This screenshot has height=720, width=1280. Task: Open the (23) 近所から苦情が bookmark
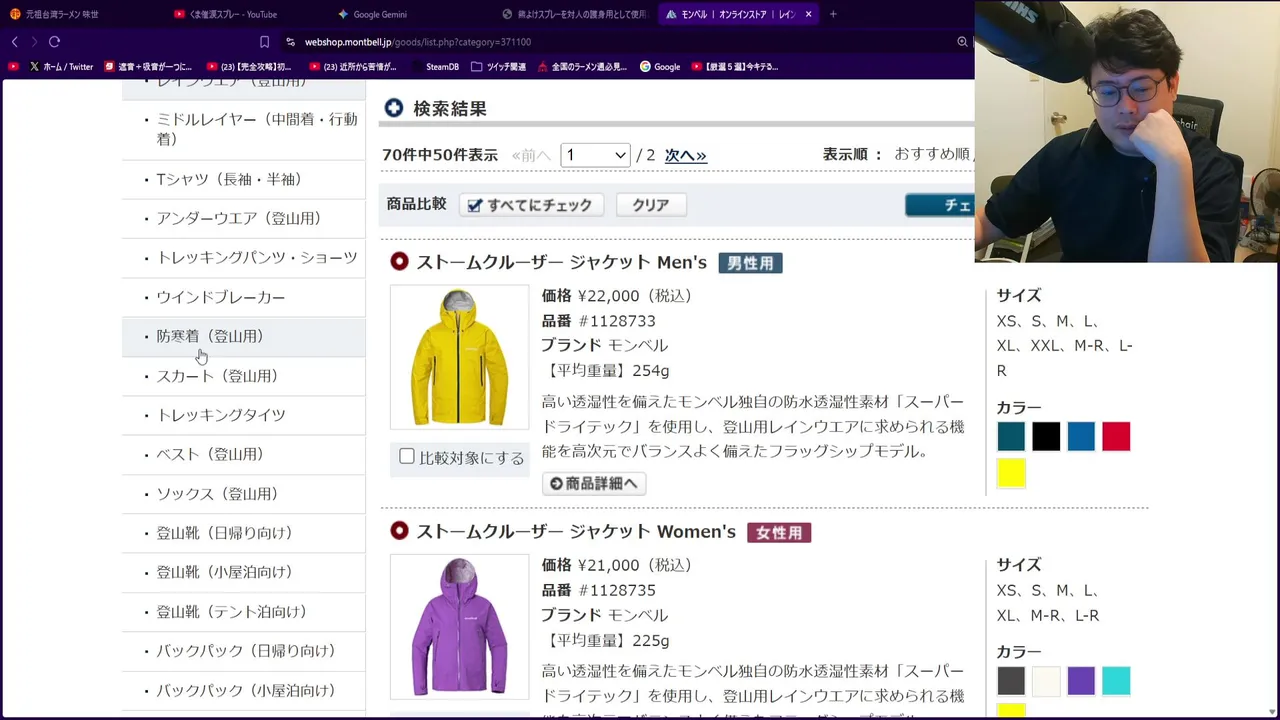353,67
